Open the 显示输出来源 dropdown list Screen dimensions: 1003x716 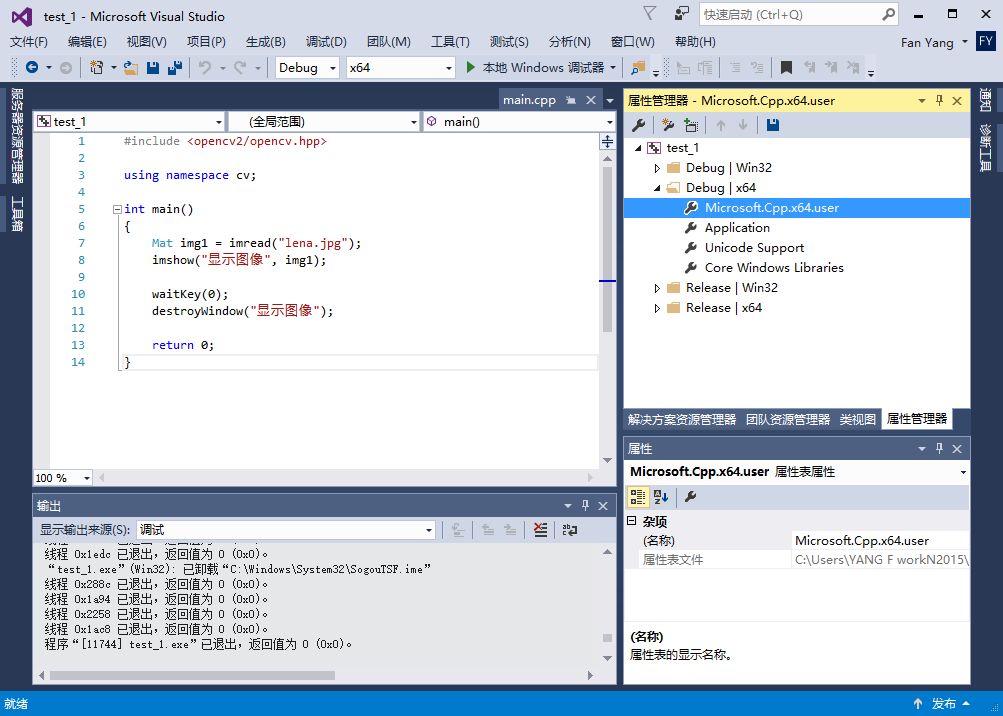click(x=429, y=530)
